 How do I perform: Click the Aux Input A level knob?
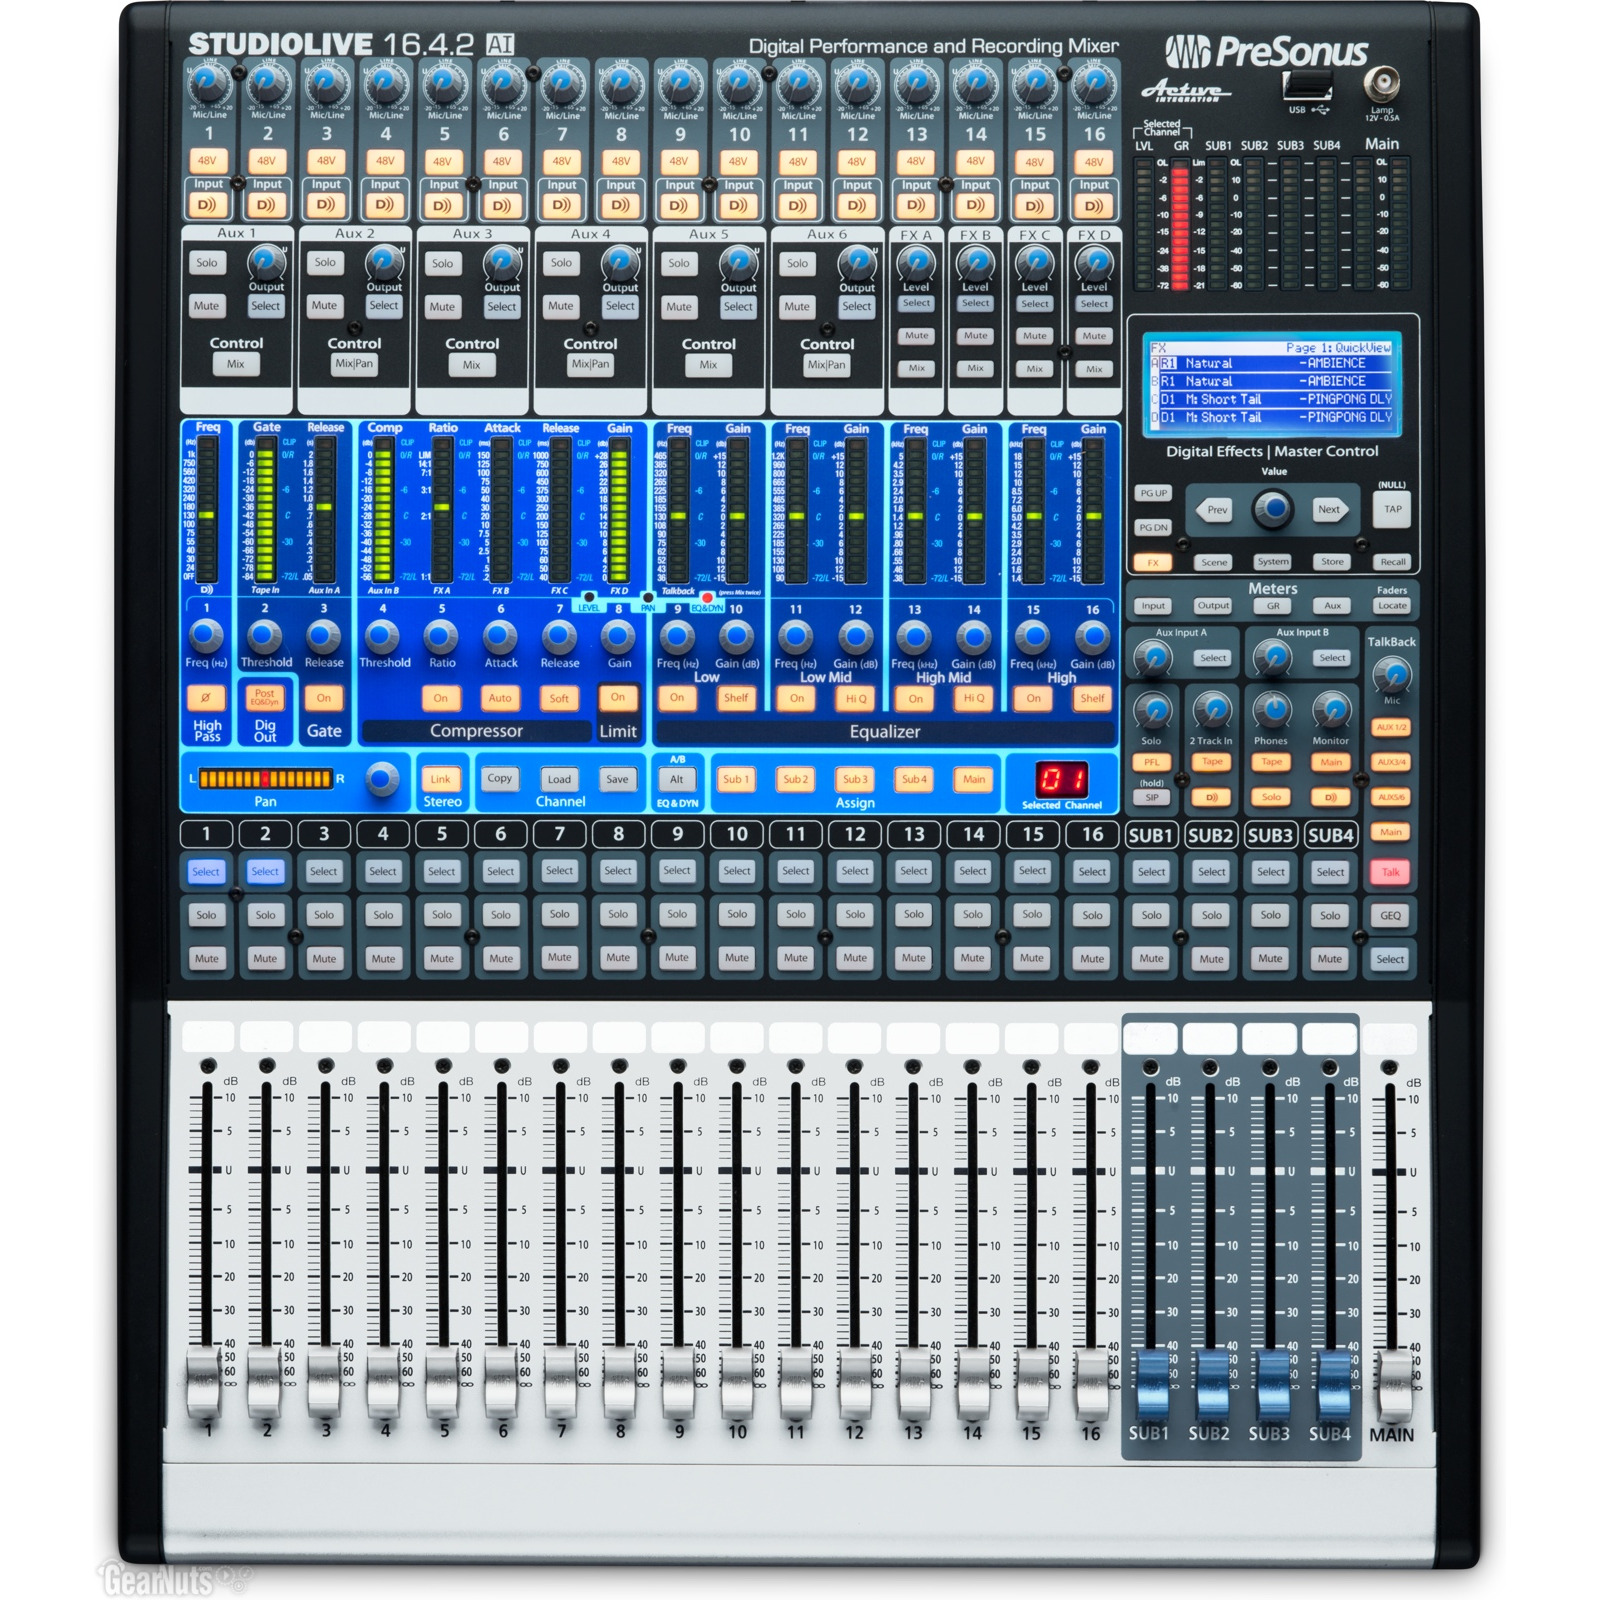(1153, 657)
